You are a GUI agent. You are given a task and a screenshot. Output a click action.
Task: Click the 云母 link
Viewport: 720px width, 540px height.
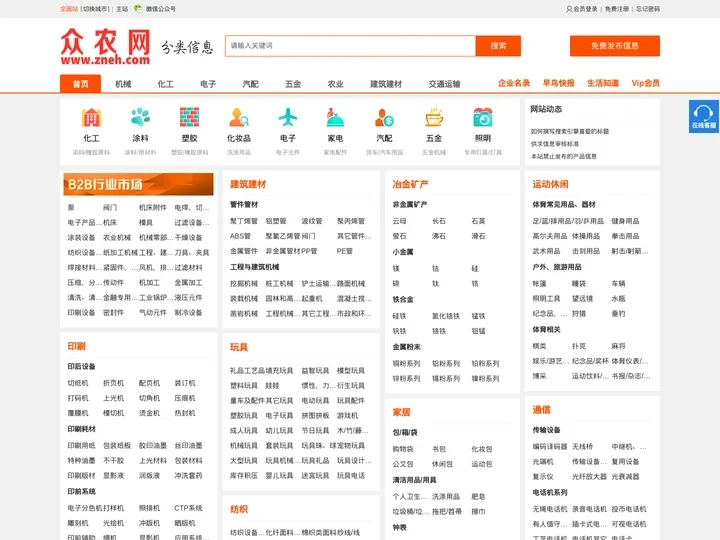pyautogui.click(x=399, y=221)
